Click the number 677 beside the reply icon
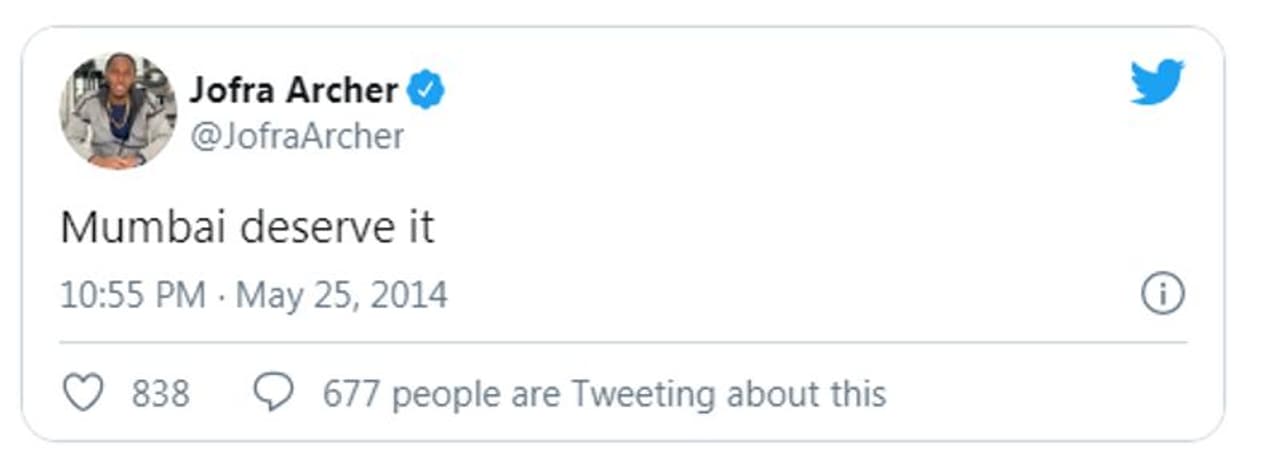This screenshot has height=461, width=1280. [x=351, y=394]
